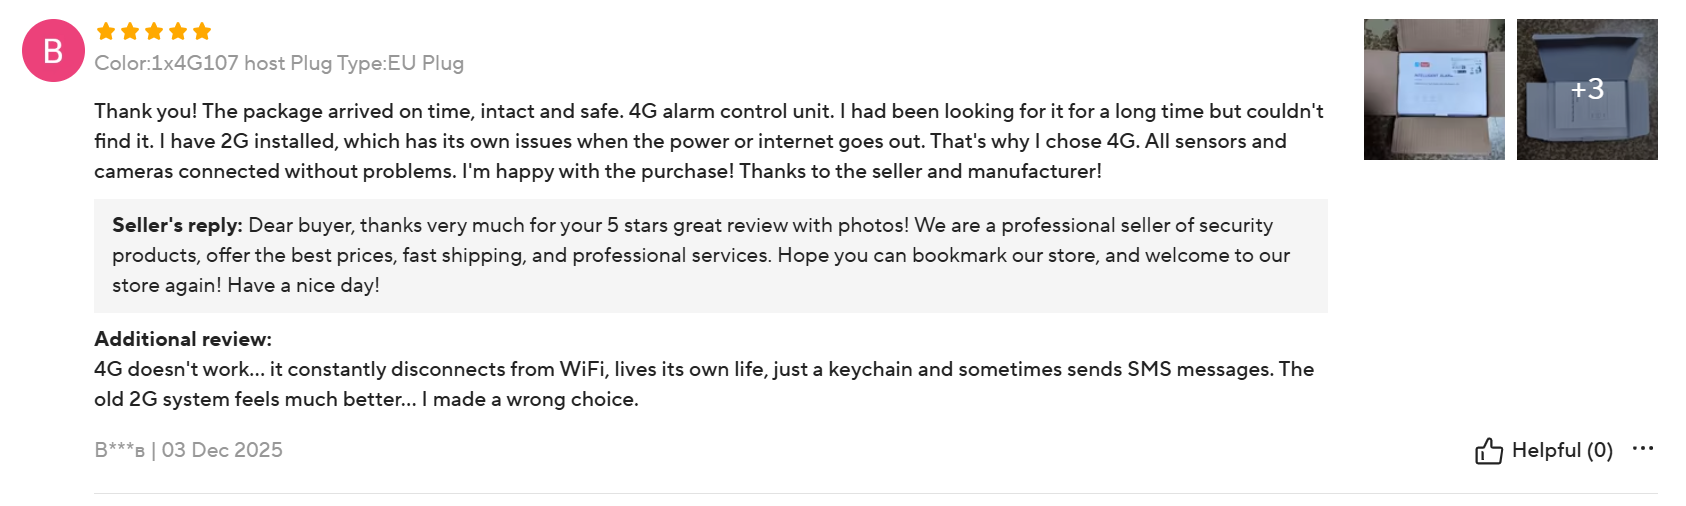Click the "Additional review:" heading
The height and width of the screenshot is (506, 1686).
coord(183,339)
